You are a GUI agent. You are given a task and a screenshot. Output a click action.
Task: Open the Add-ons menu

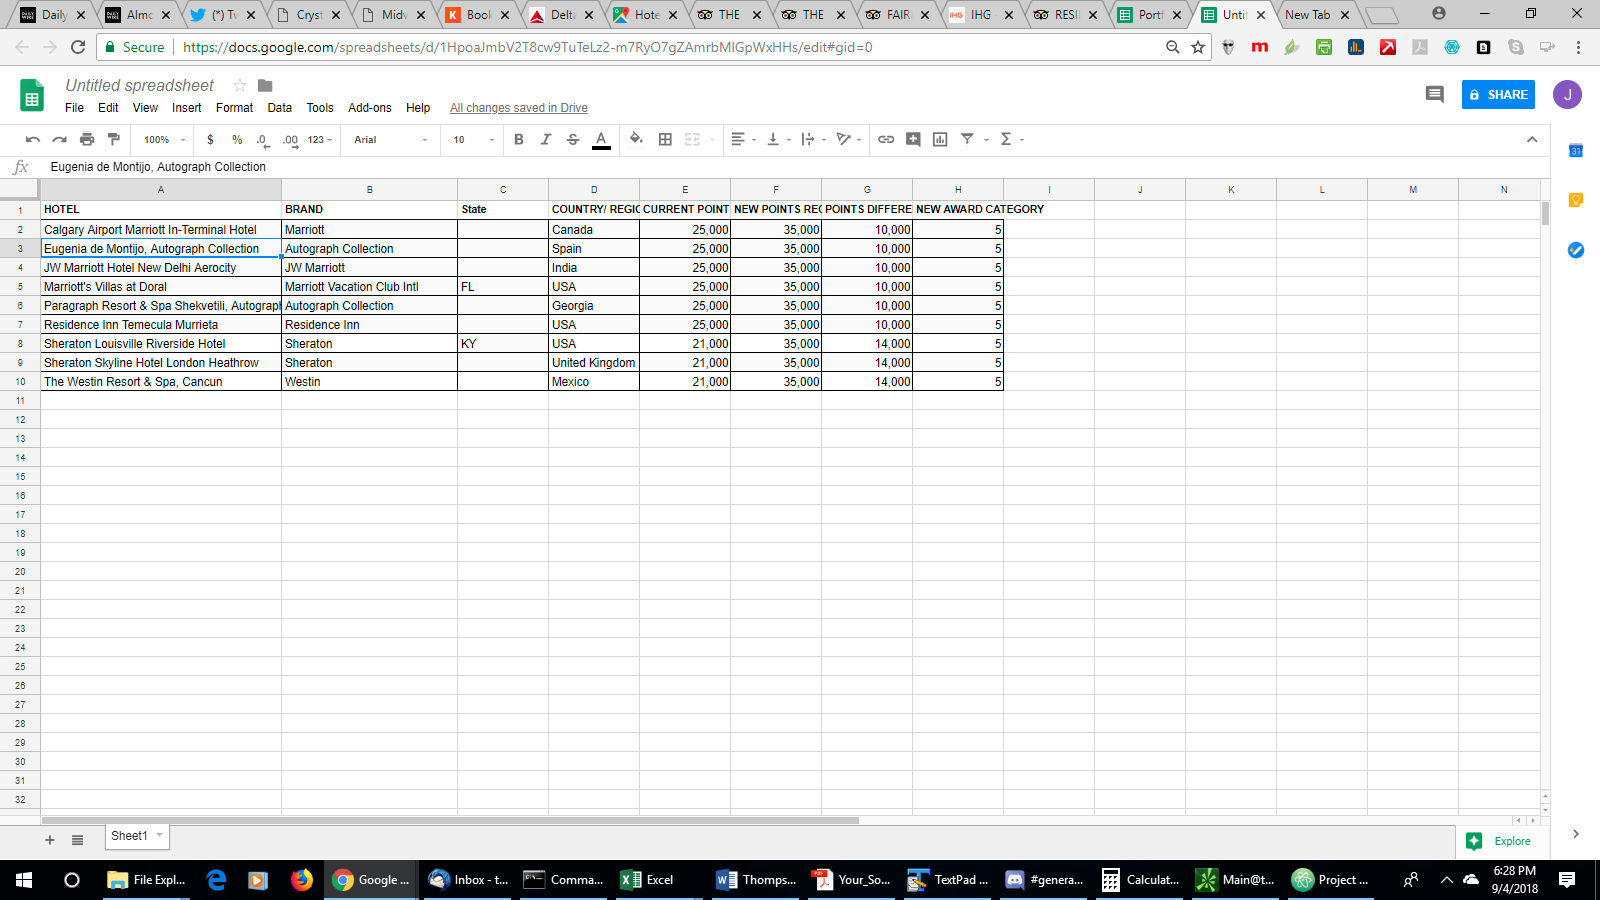coord(369,108)
